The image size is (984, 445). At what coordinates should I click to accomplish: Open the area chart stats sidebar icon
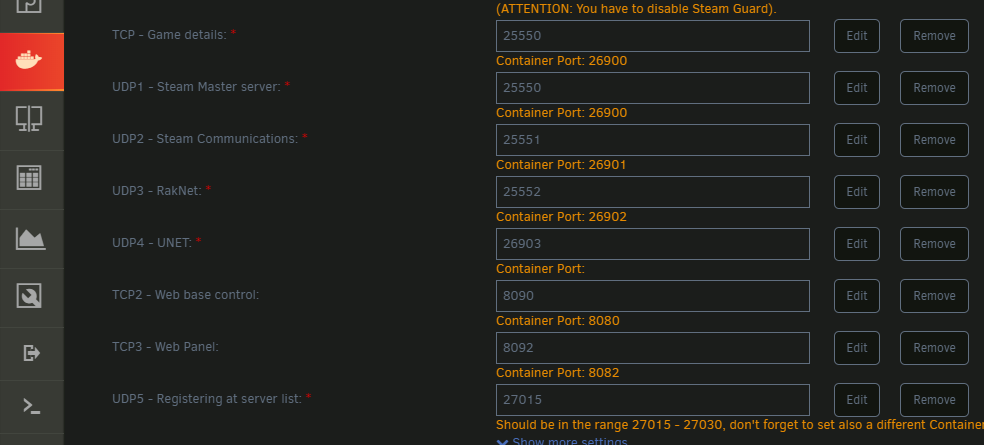tap(31, 239)
